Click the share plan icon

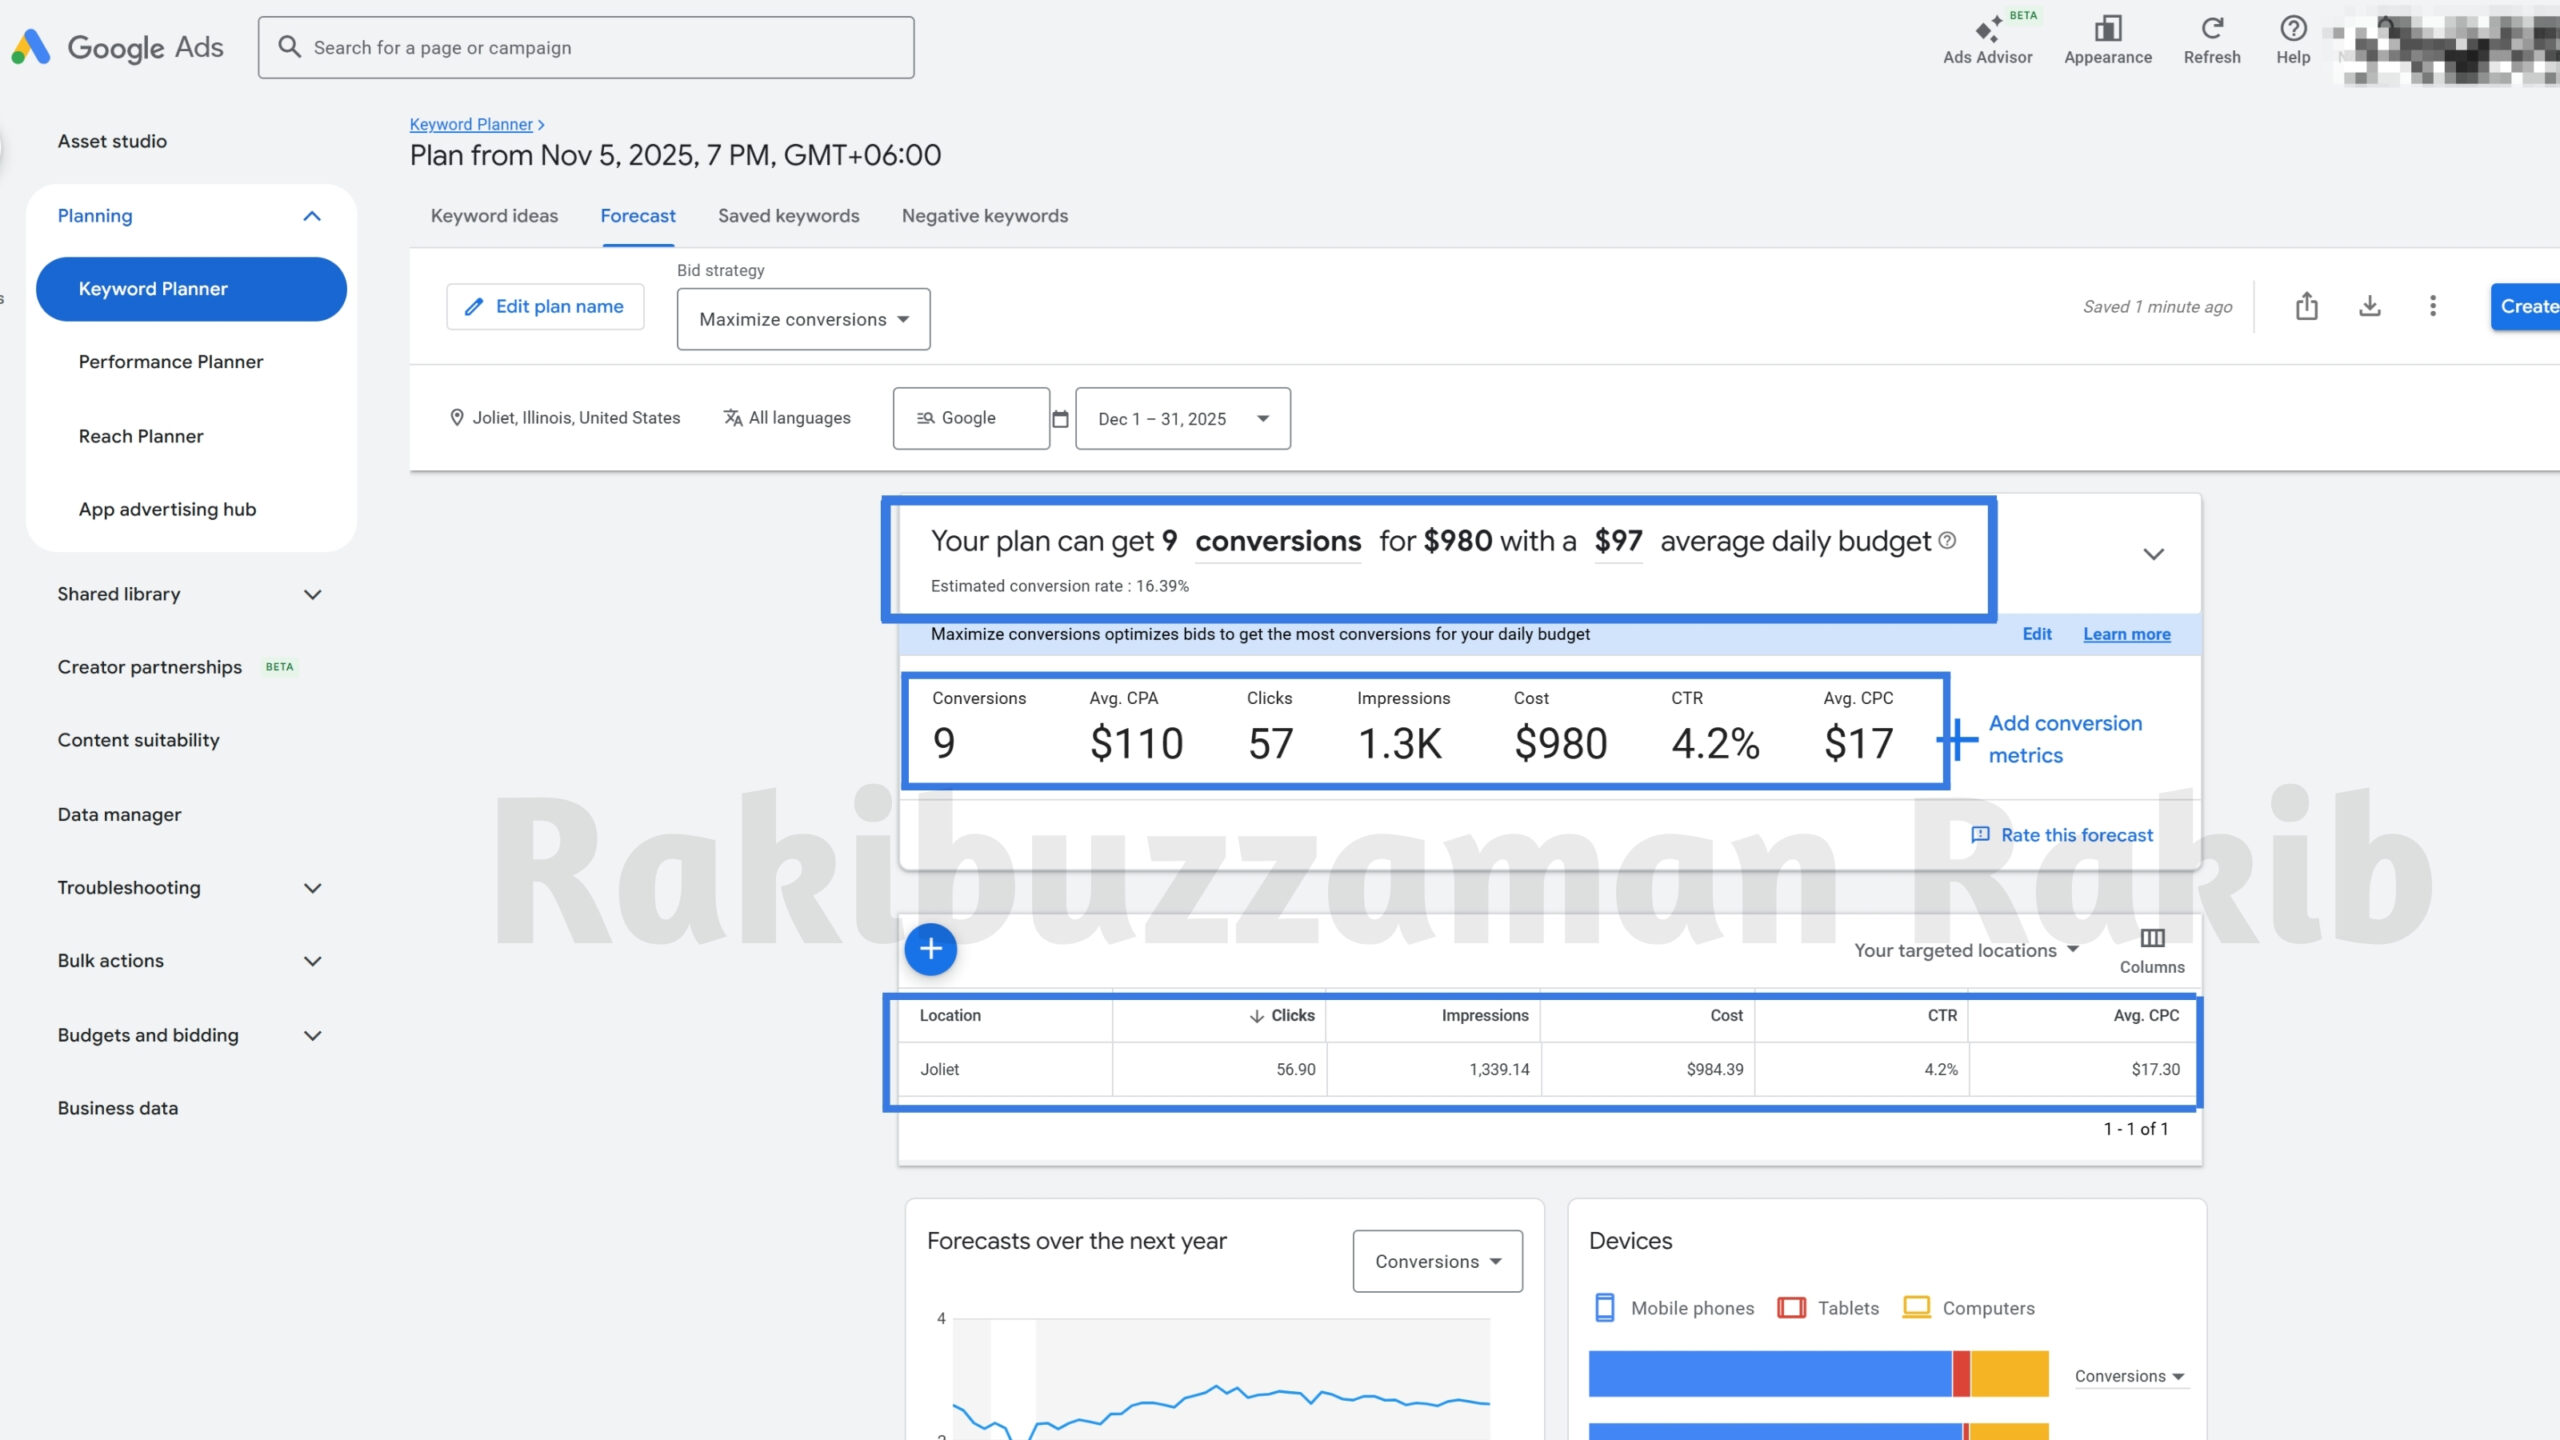2306,306
